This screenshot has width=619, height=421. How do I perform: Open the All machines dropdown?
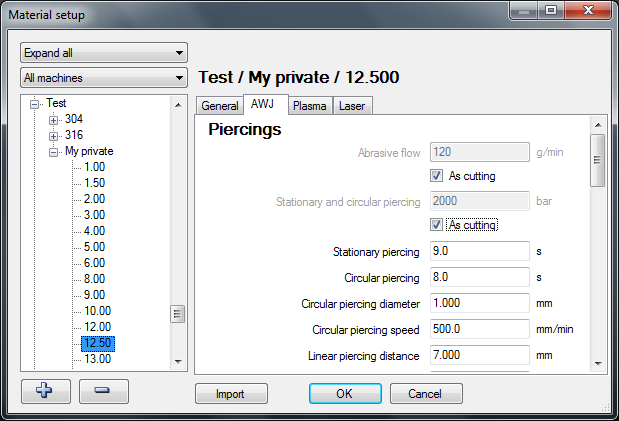[104, 78]
